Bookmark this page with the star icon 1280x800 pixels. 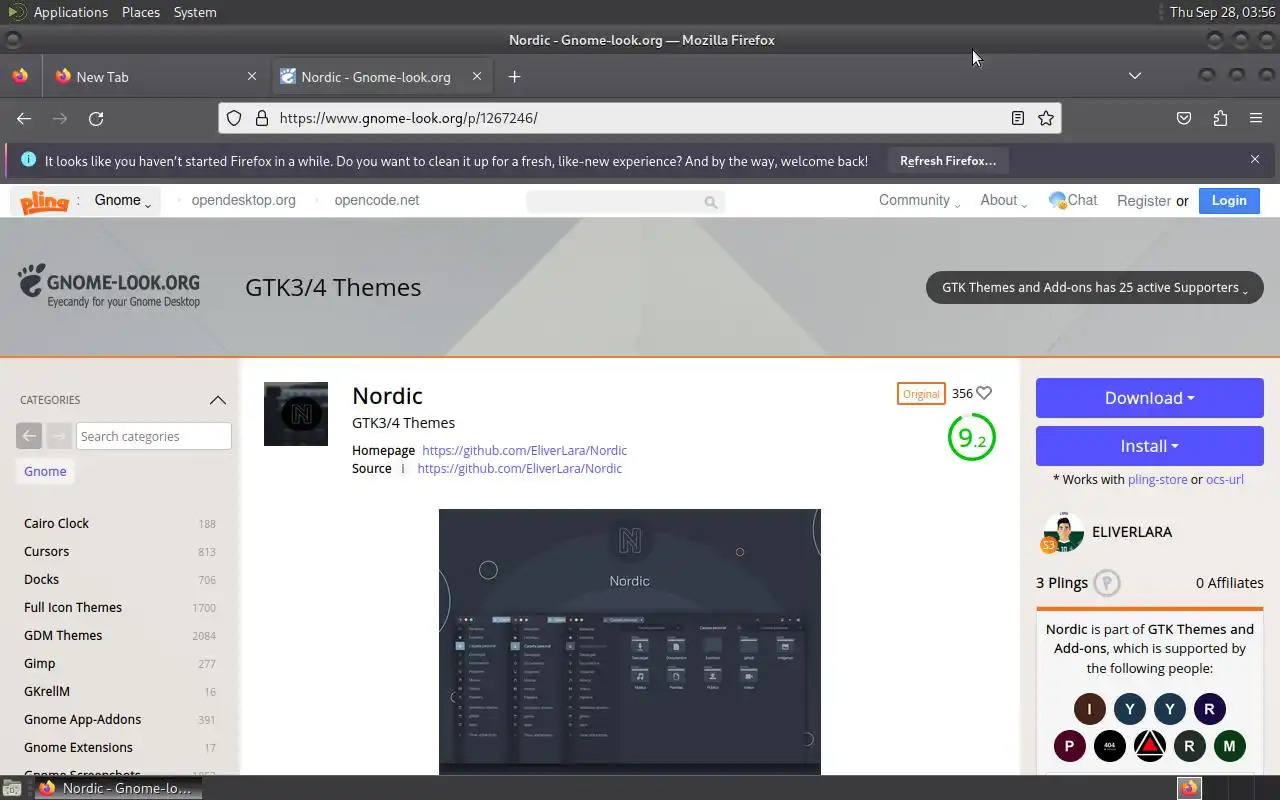tap(1046, 118)
